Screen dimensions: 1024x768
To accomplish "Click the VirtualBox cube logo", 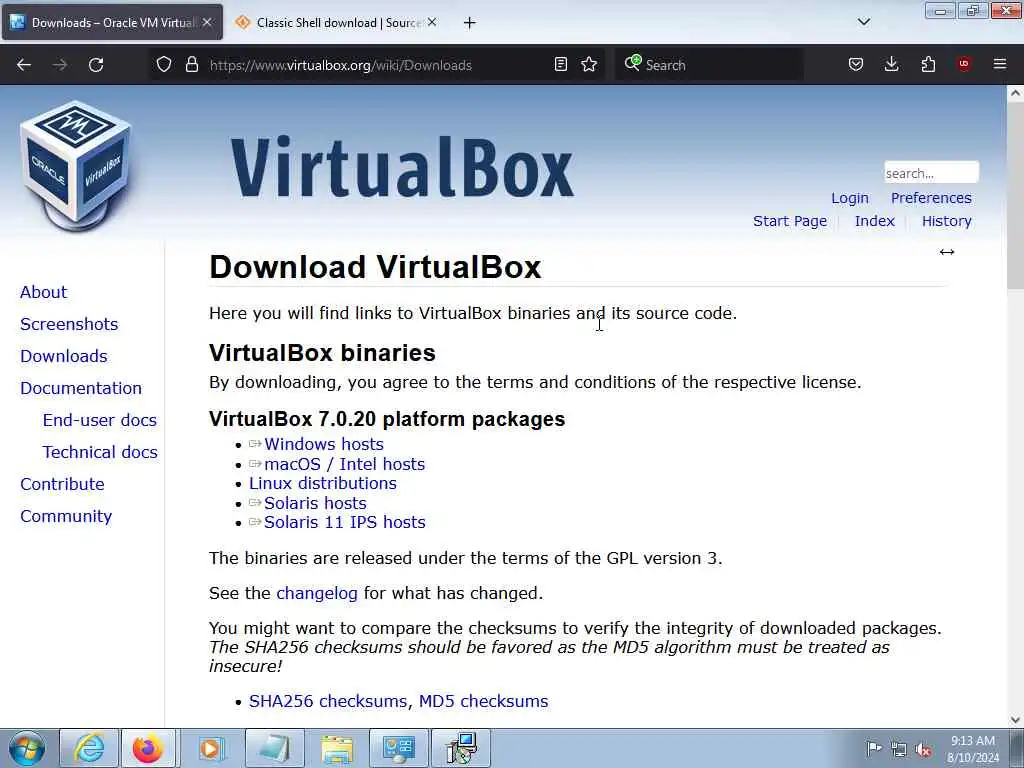I will [x=75, y=166].
